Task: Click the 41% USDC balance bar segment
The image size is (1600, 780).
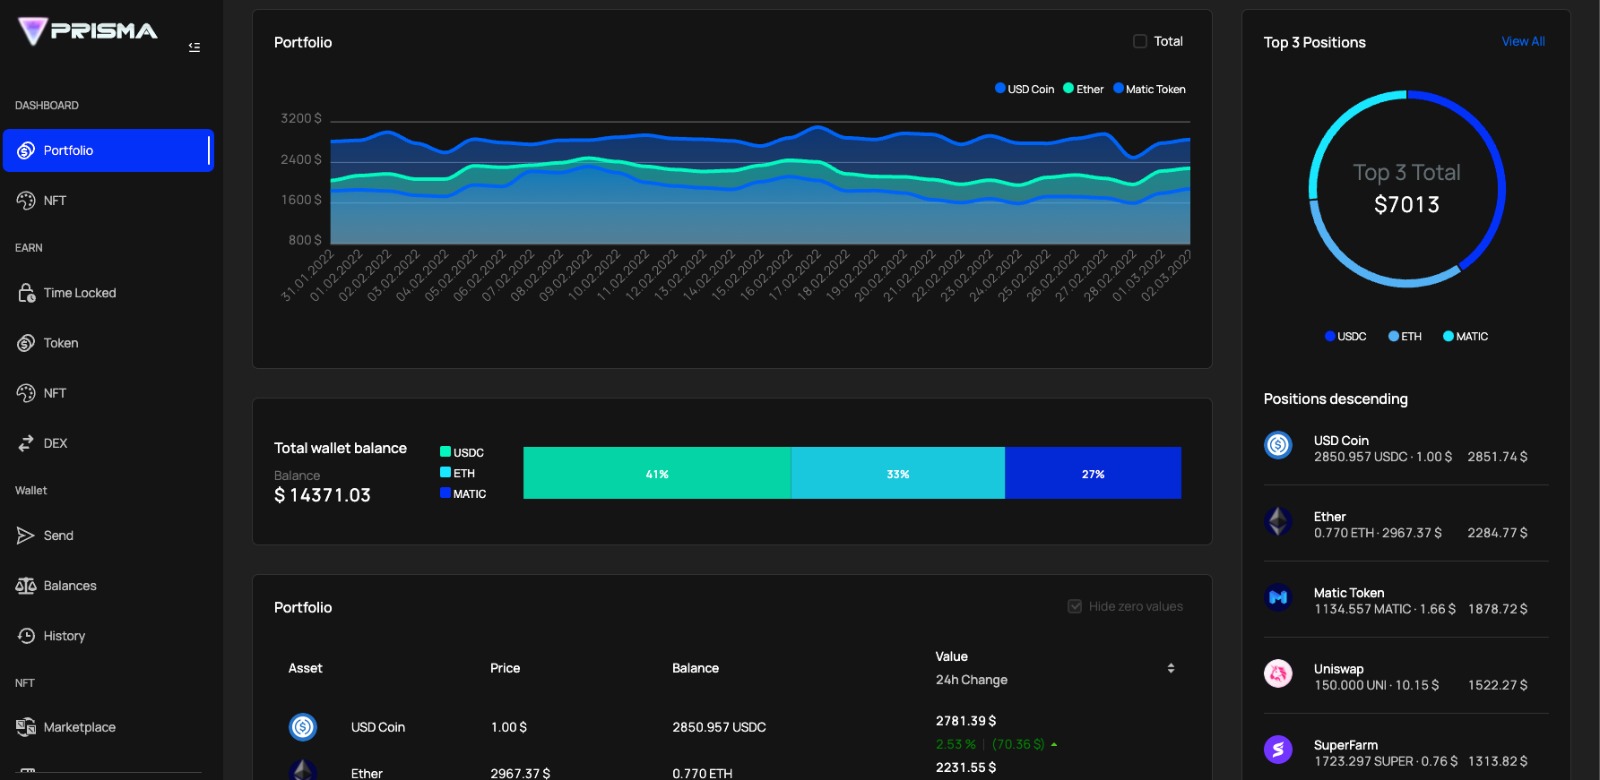Action: [657, 473]
